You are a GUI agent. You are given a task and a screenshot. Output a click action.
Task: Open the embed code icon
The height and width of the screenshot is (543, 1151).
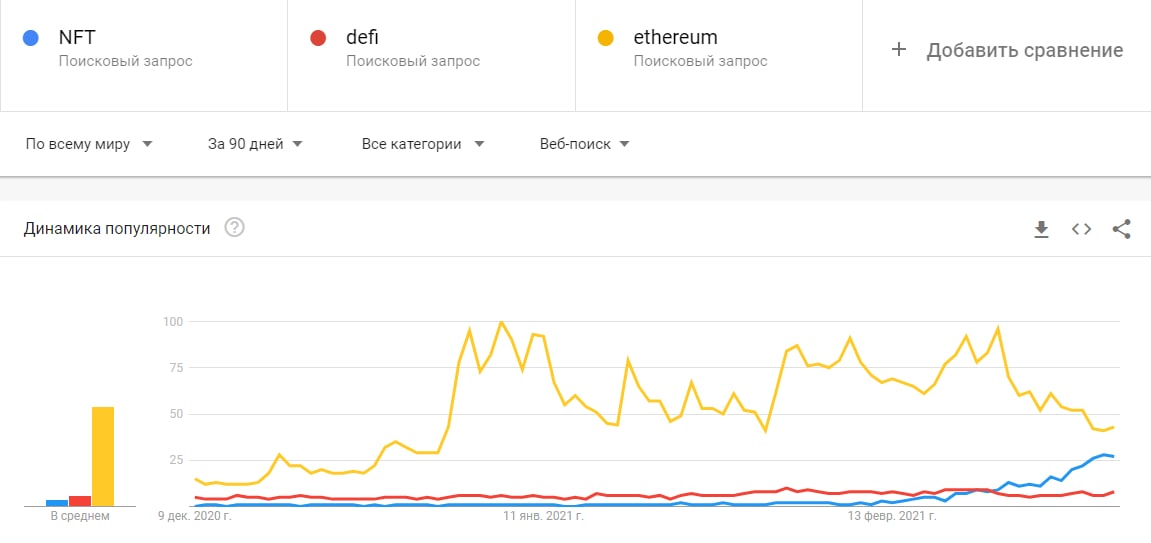pos(1081,229)
